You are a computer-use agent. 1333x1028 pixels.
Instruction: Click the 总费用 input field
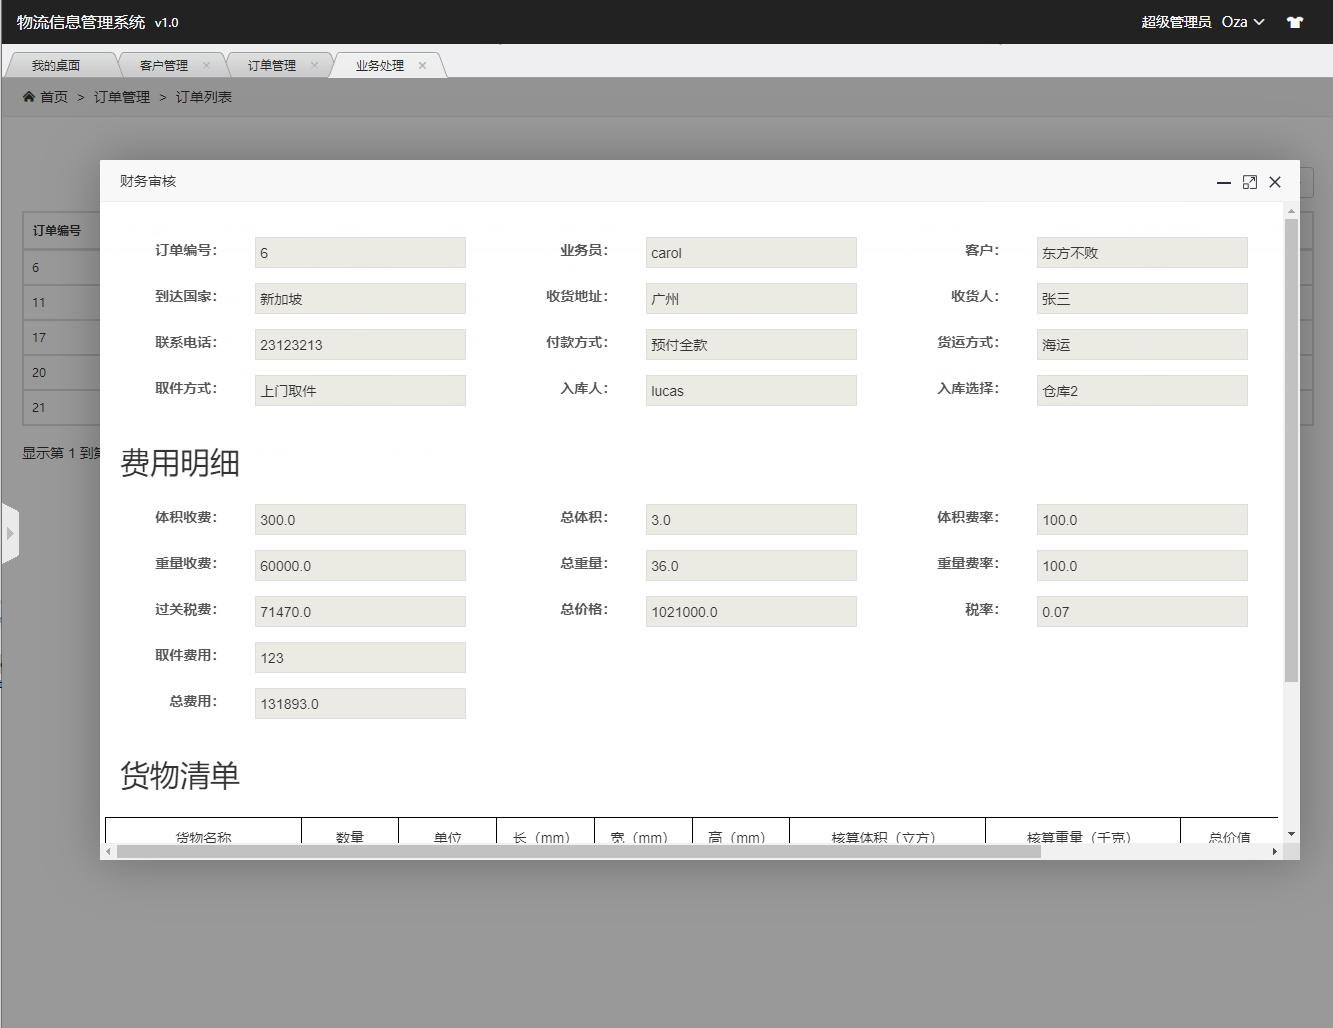coord(360,703)
